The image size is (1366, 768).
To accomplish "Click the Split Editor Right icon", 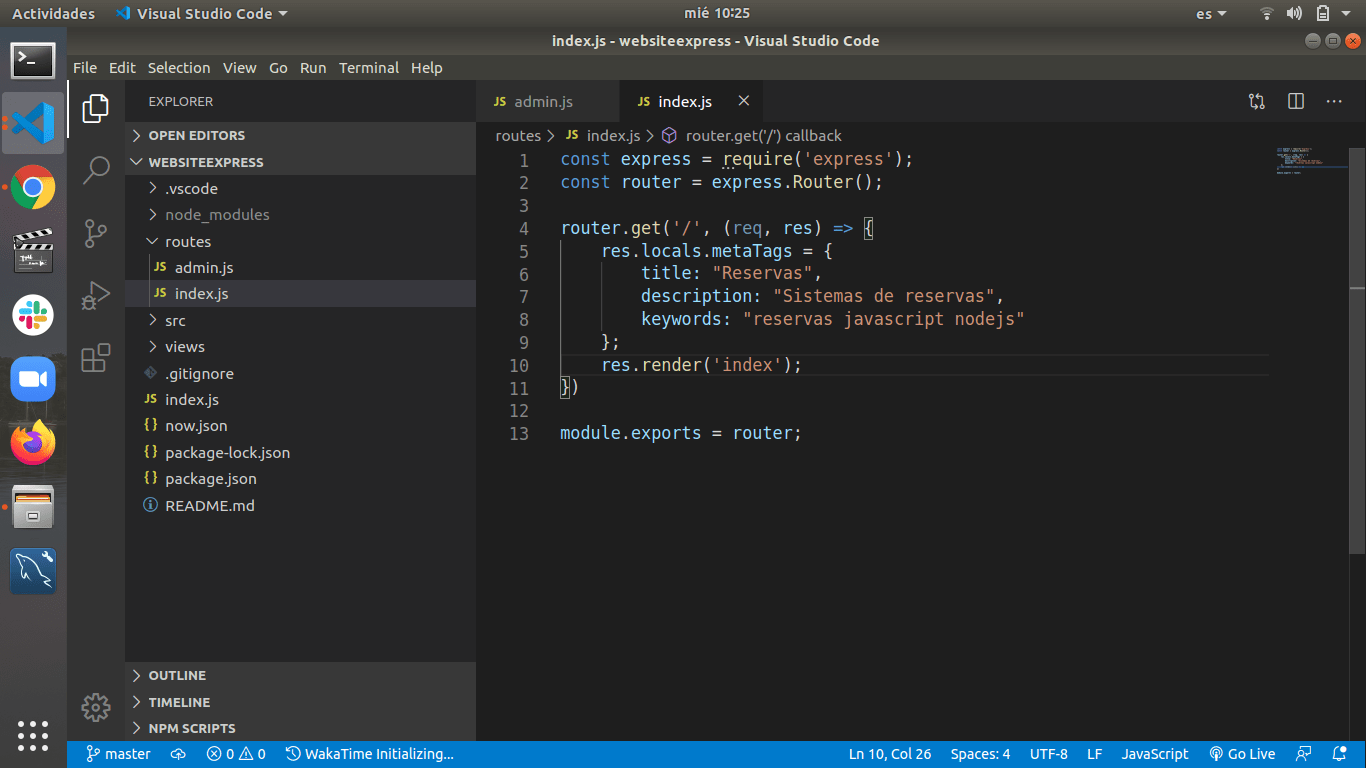I will point(1296,101).
